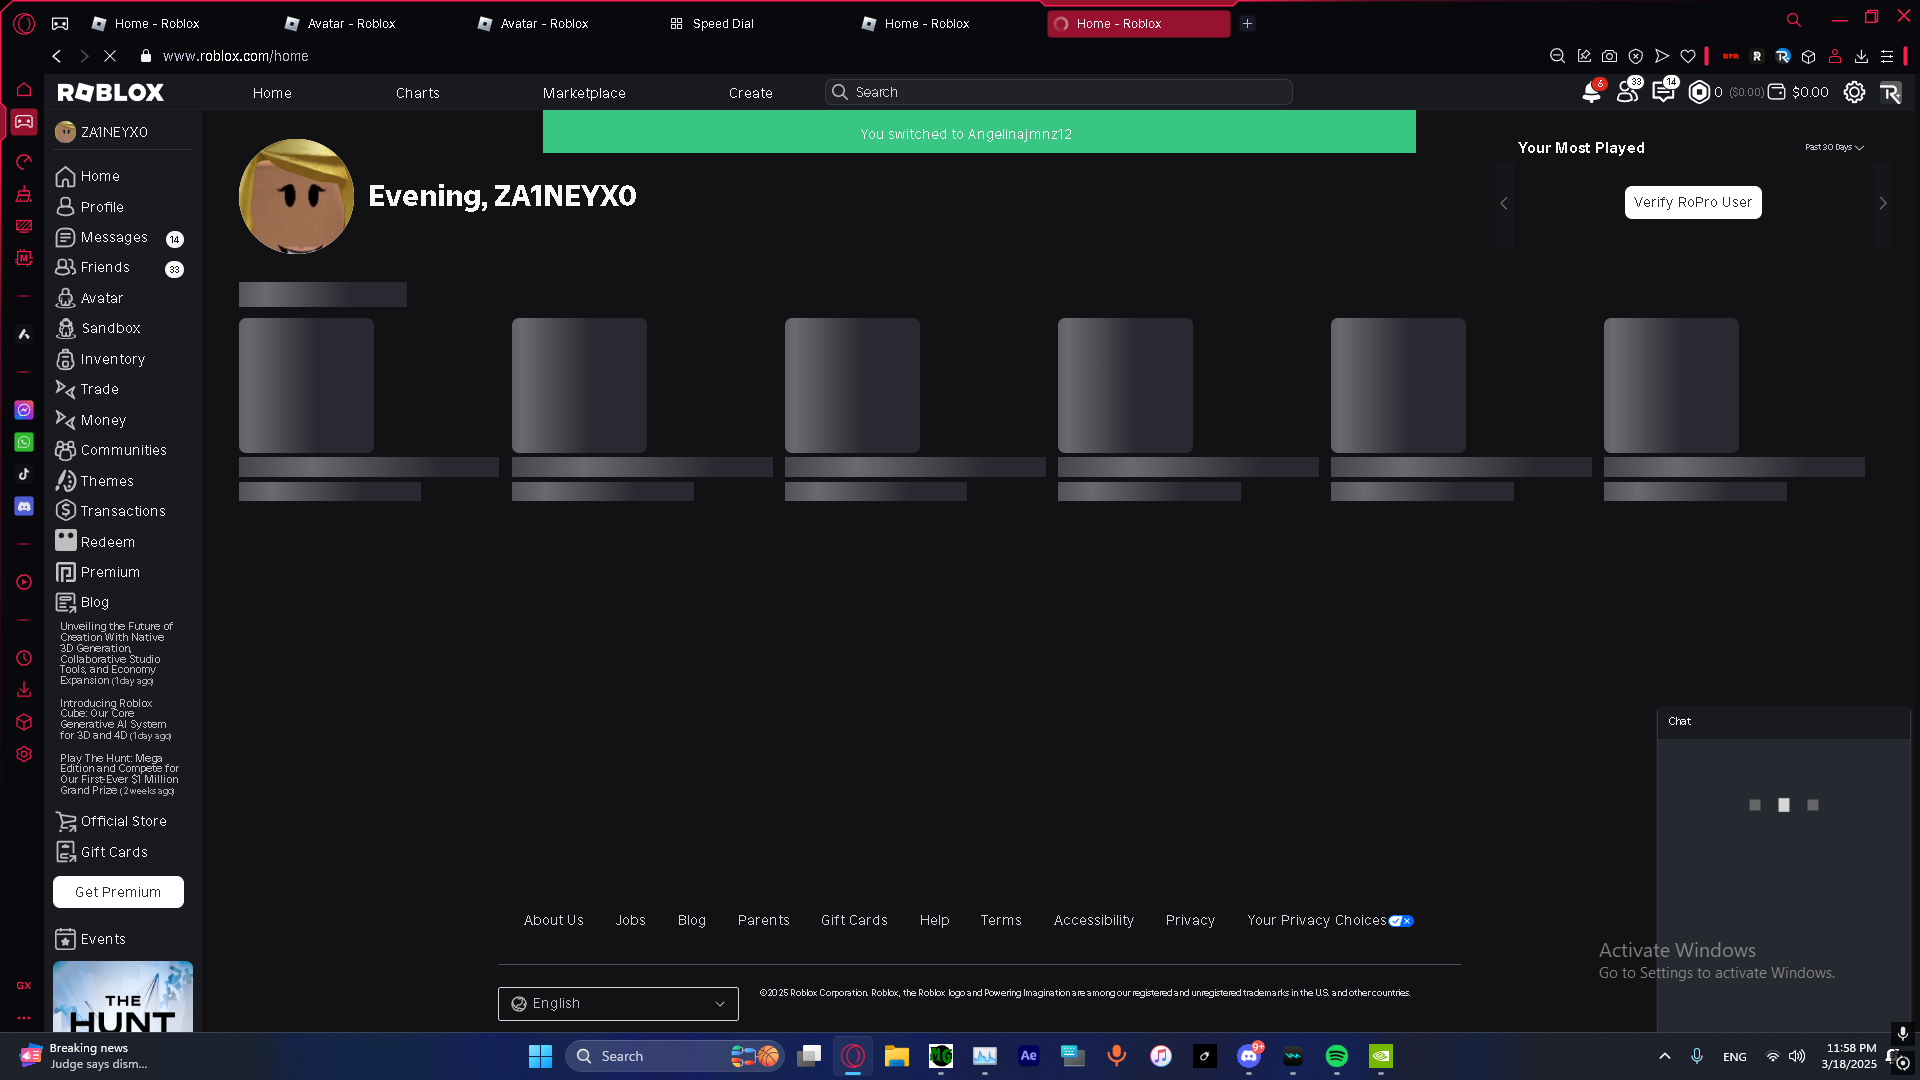The height and width of the screenshot is (1080, 1920).
Task: Click the Roblox search field
Action: point(1059,92)
